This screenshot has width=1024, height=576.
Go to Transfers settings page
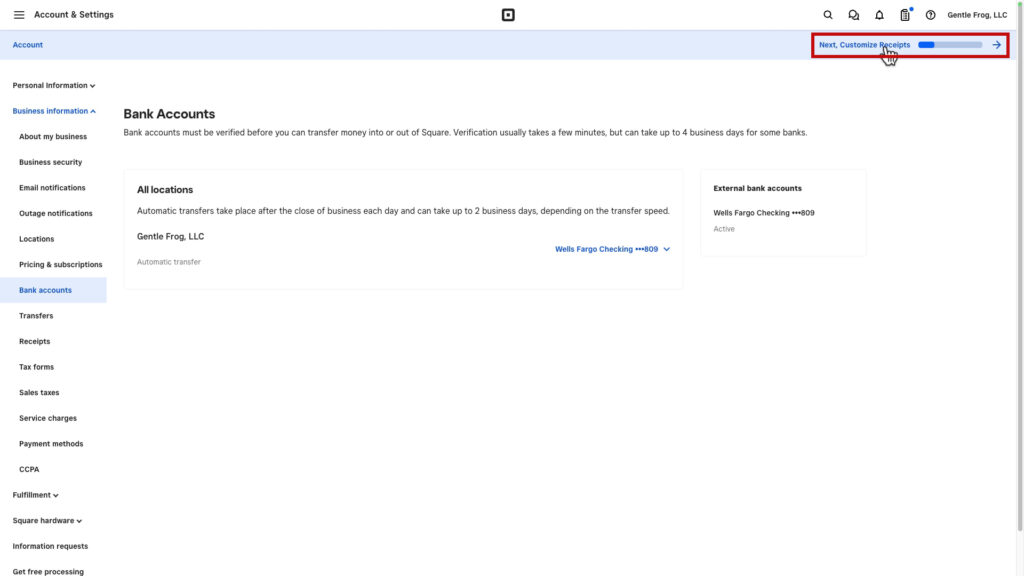[x=36, y=316]
